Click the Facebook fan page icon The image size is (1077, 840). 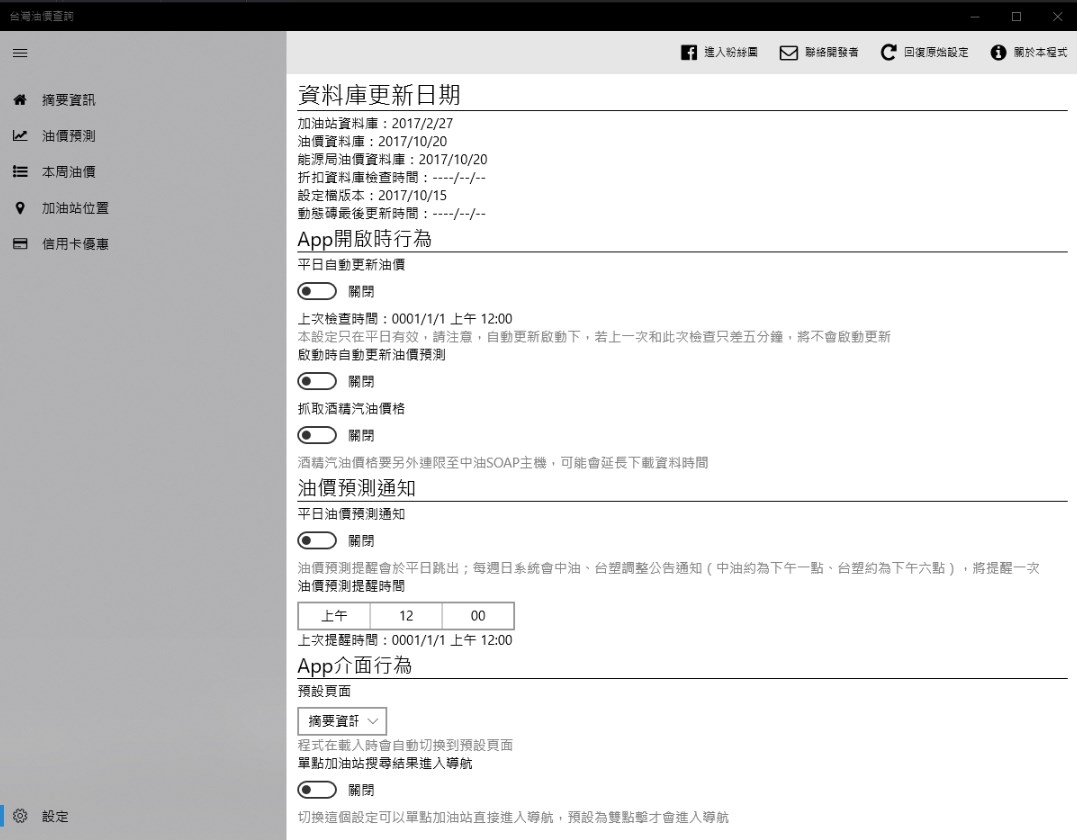point(687,52)
